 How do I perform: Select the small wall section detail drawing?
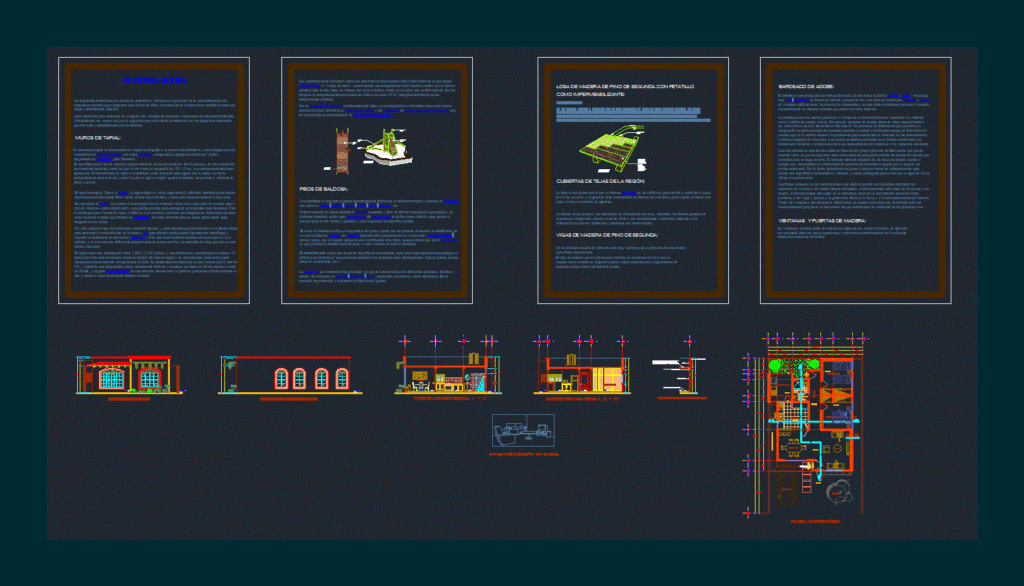point(681,367)
